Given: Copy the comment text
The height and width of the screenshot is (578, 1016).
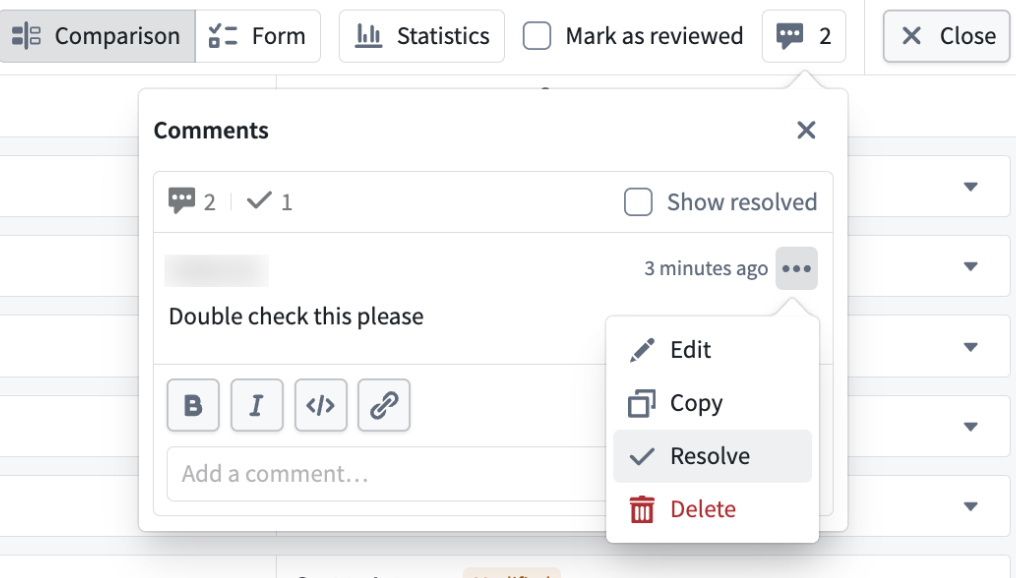Looking at the screenshot, I should (697, 402).
